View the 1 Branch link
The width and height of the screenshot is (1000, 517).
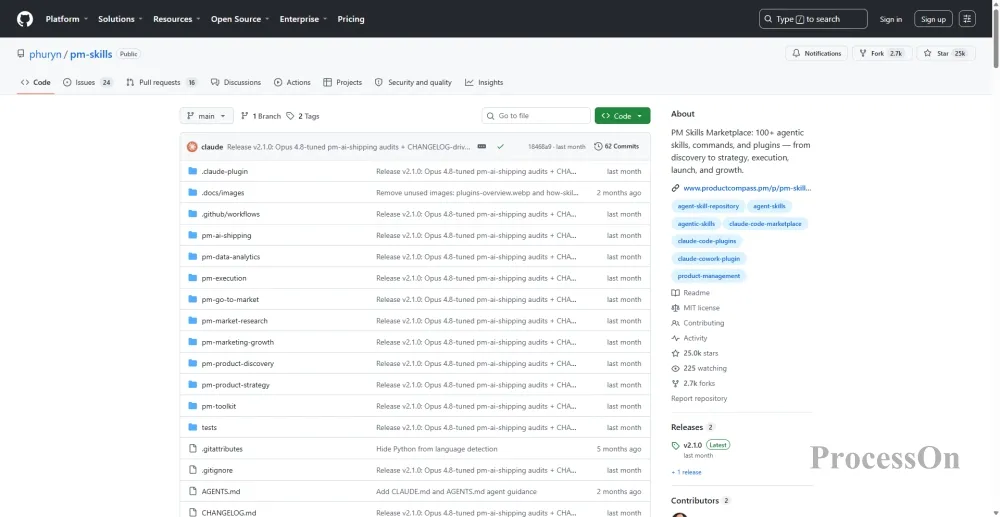tap(261, 116)
